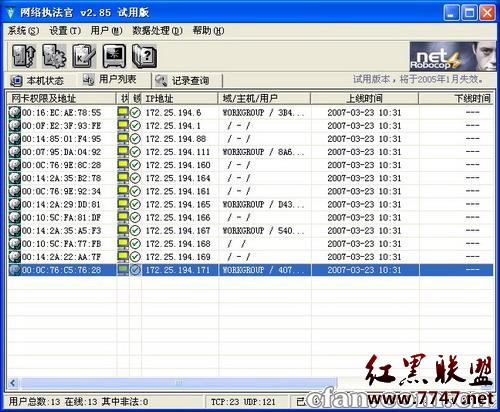Click IP address 172.25.194.165
The height and width of the screenshot is (412, 500).
pyautogui.click(x=178, y=204)
